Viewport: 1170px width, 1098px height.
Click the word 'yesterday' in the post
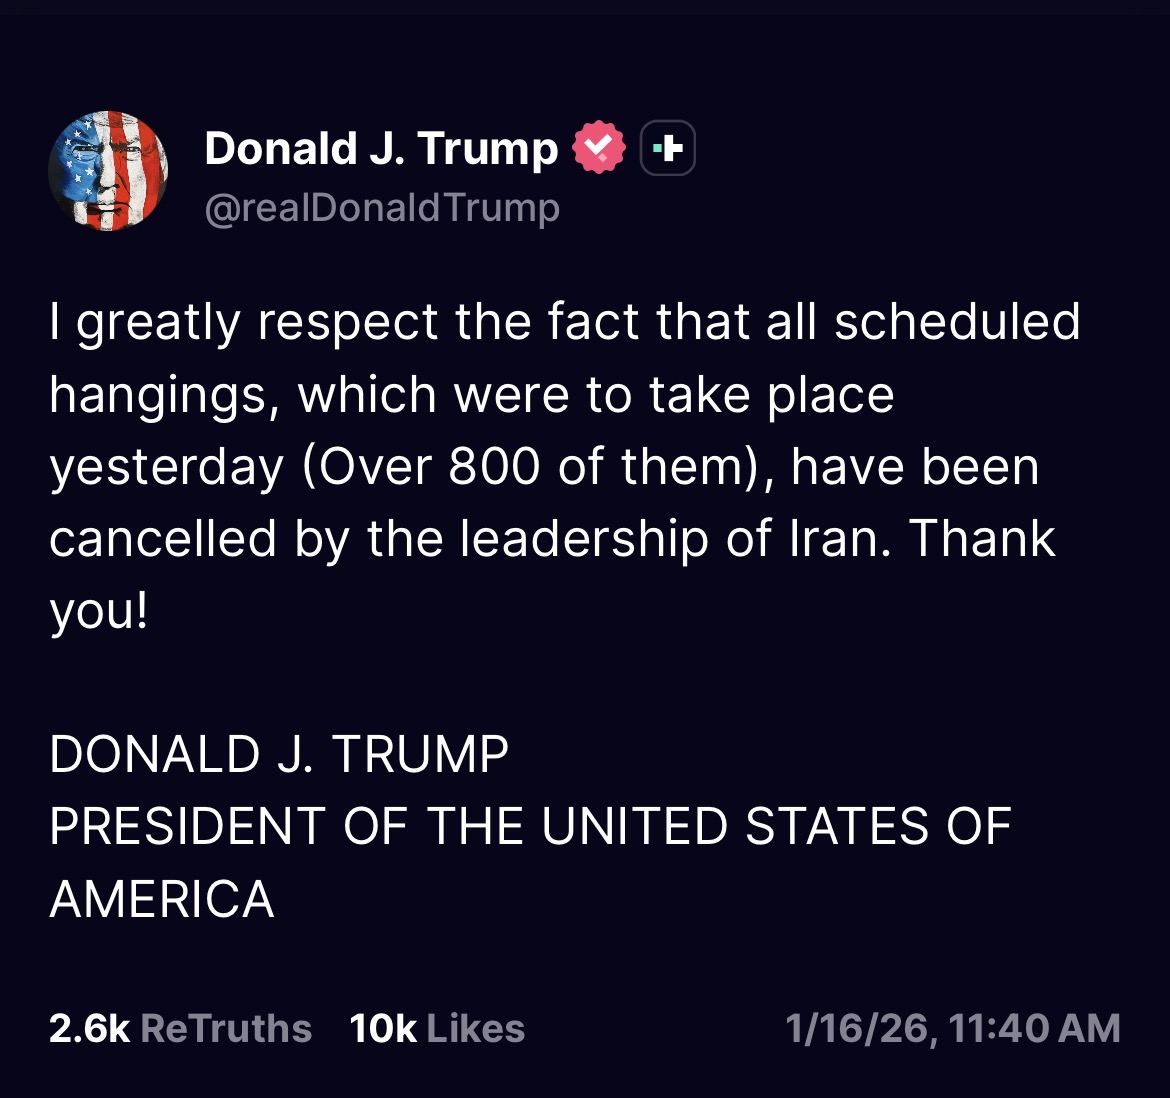pyautogui.click(x=167, y=466)
